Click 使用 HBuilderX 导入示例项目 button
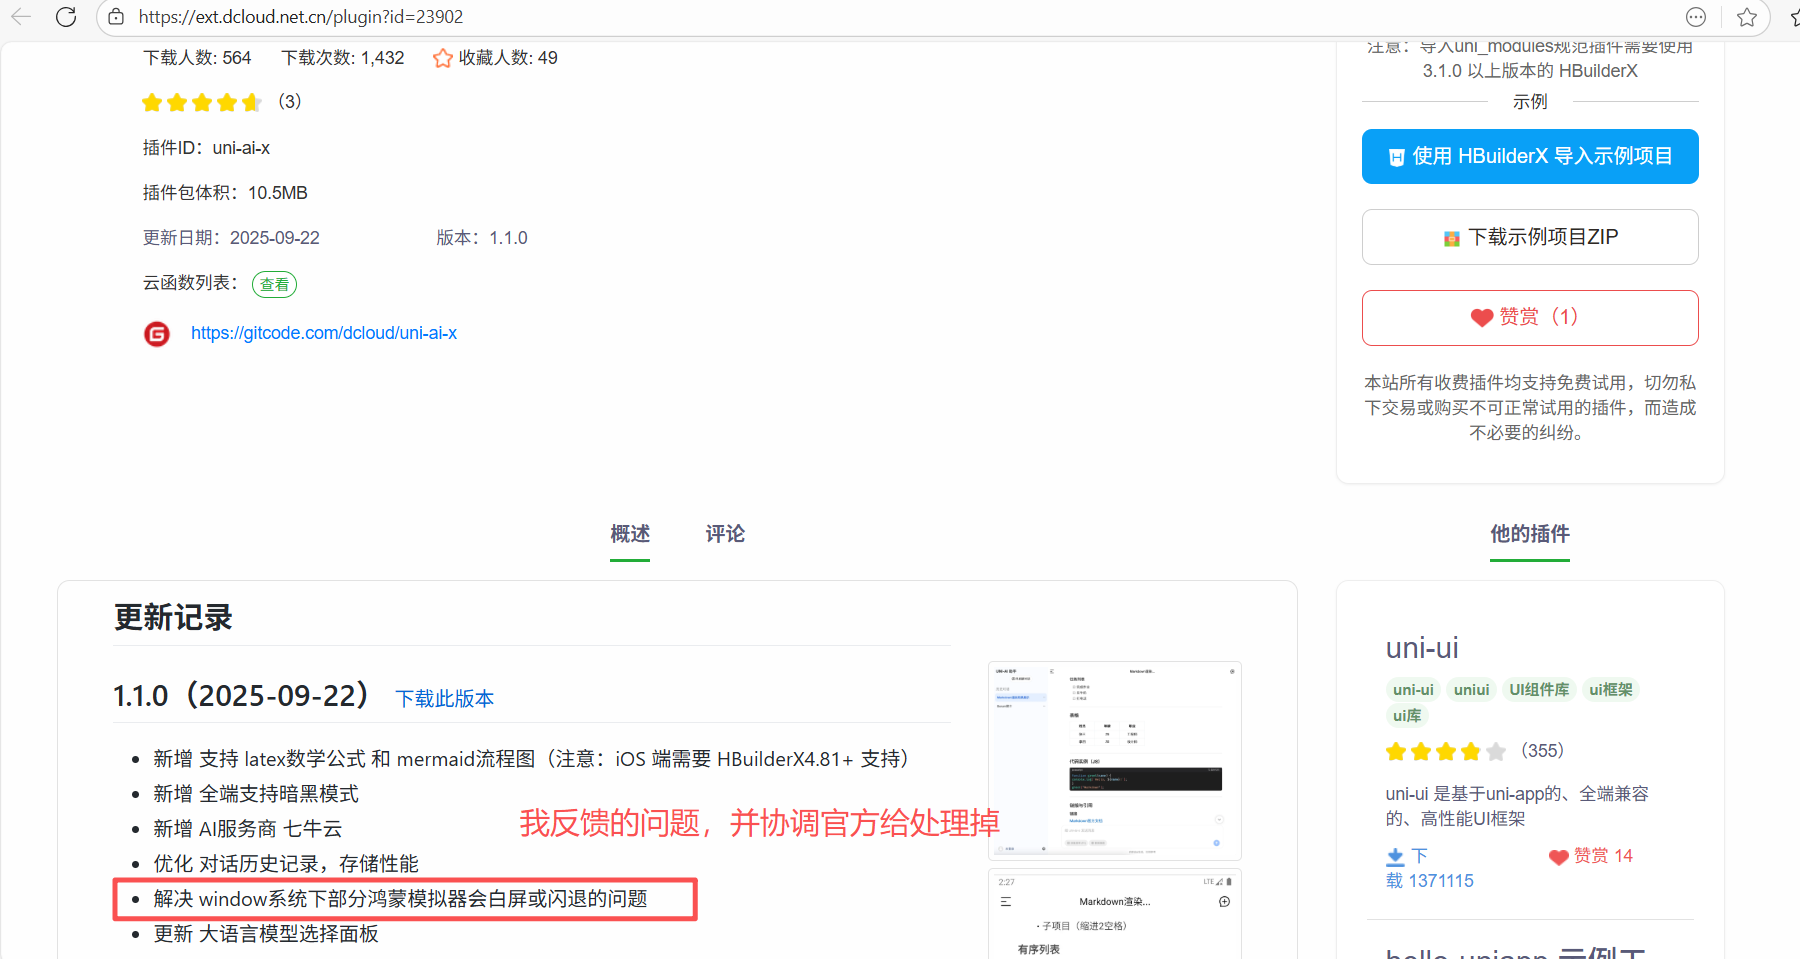Image resolution: width=1800 pixels, height=959 pixels. 1529,157
